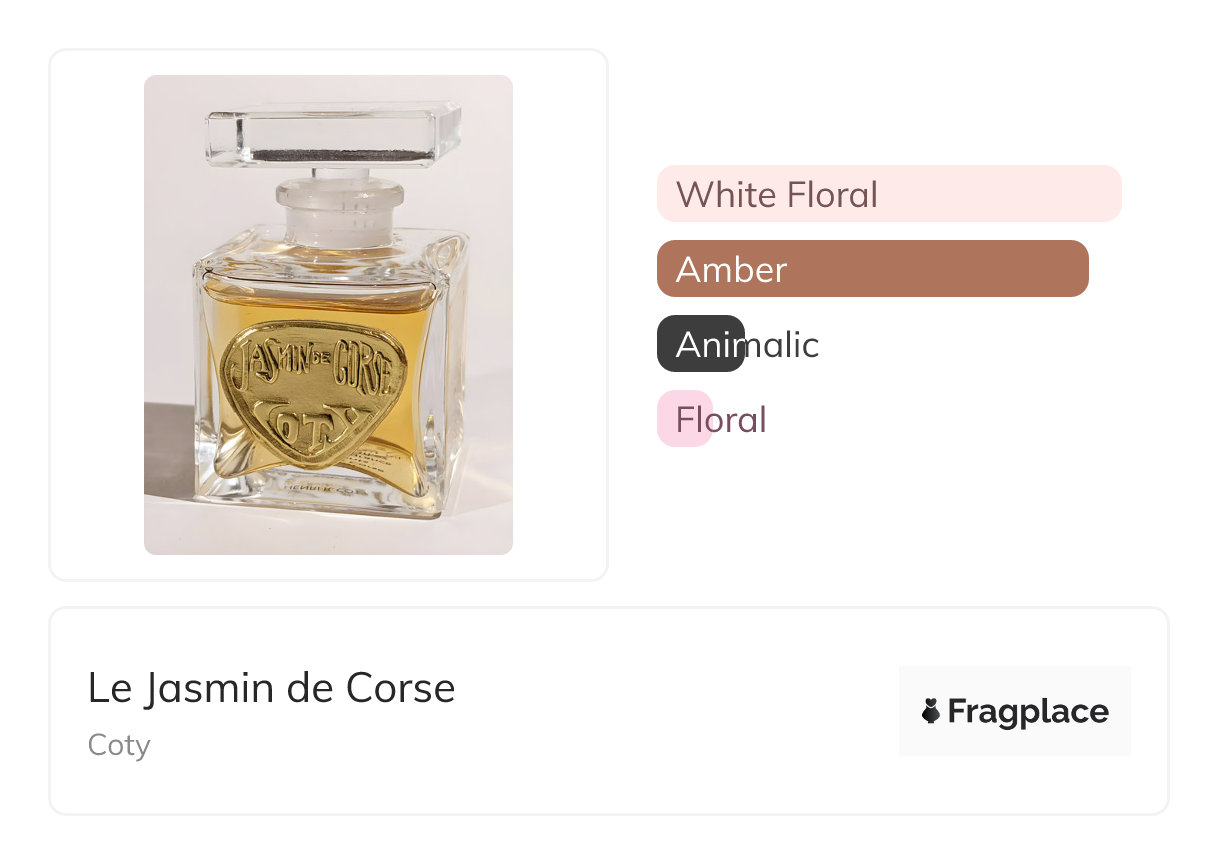
Task: Open the Le Jasmin de Corse title link
Action: tap(271, 688)
